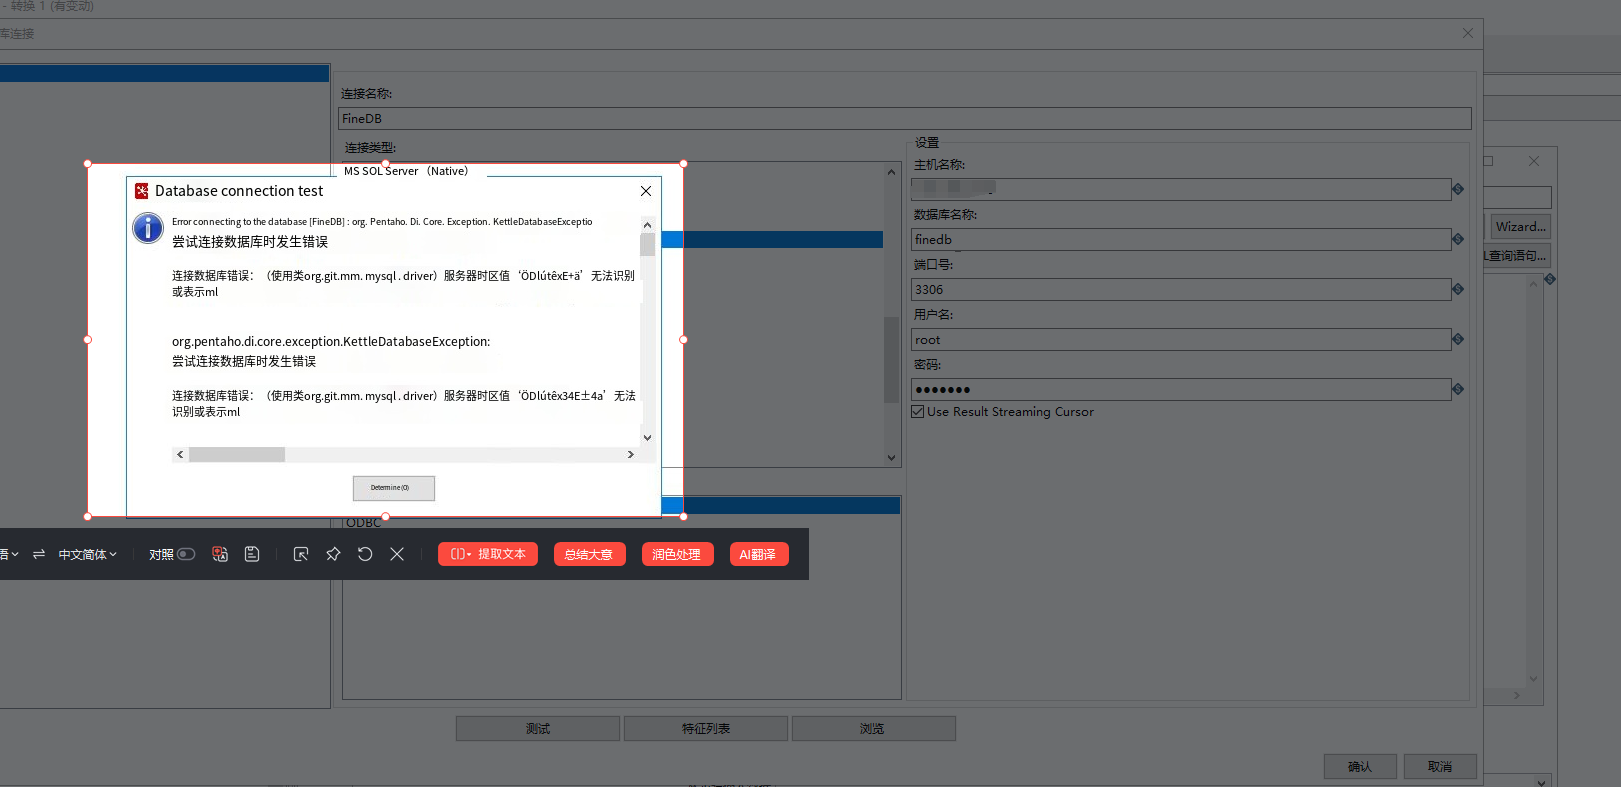Open the source language dropdown left of the swap icon
The height and width of the screenshot is (787, 1621).
[x=10, y=554]
